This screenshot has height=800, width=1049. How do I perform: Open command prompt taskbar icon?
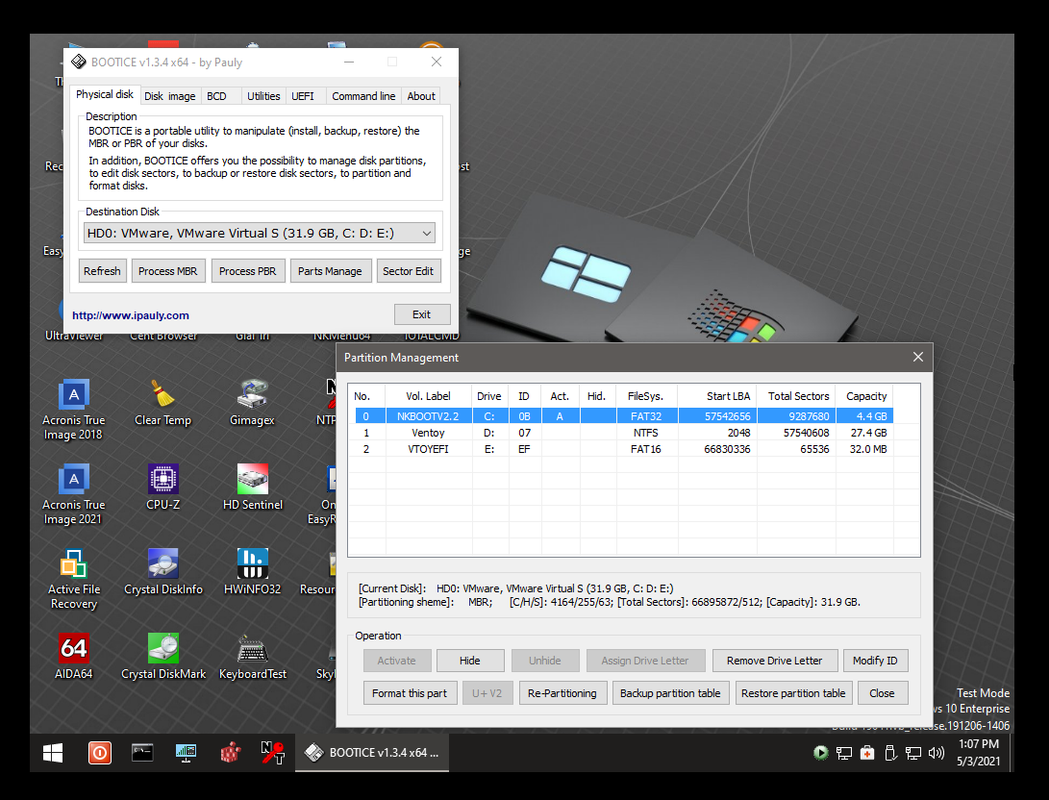(142, 753)
